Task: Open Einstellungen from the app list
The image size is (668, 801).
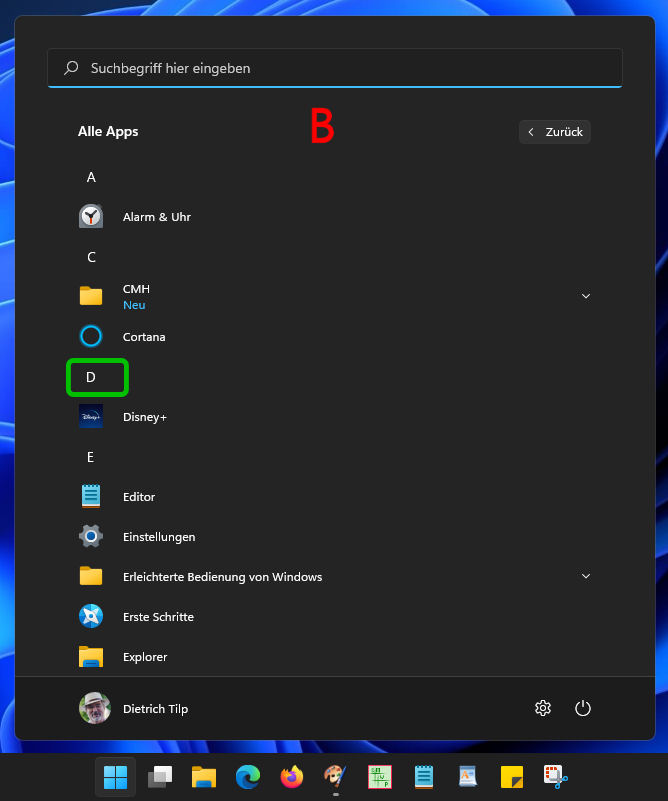Action: click(x=158, y=537)
